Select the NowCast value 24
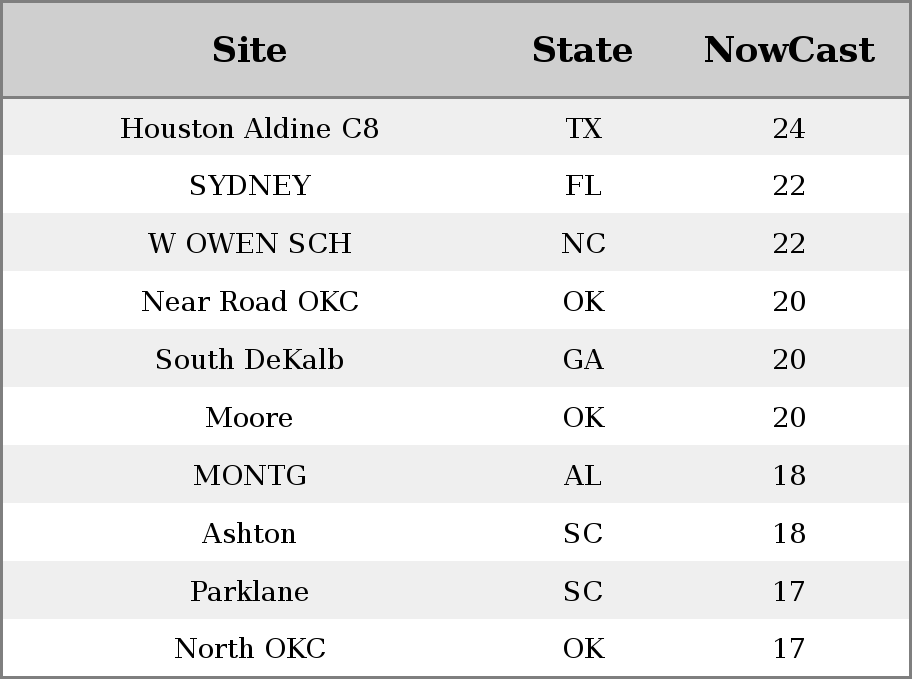This screenshot has height=679, width=912. (x=789, y=129)
